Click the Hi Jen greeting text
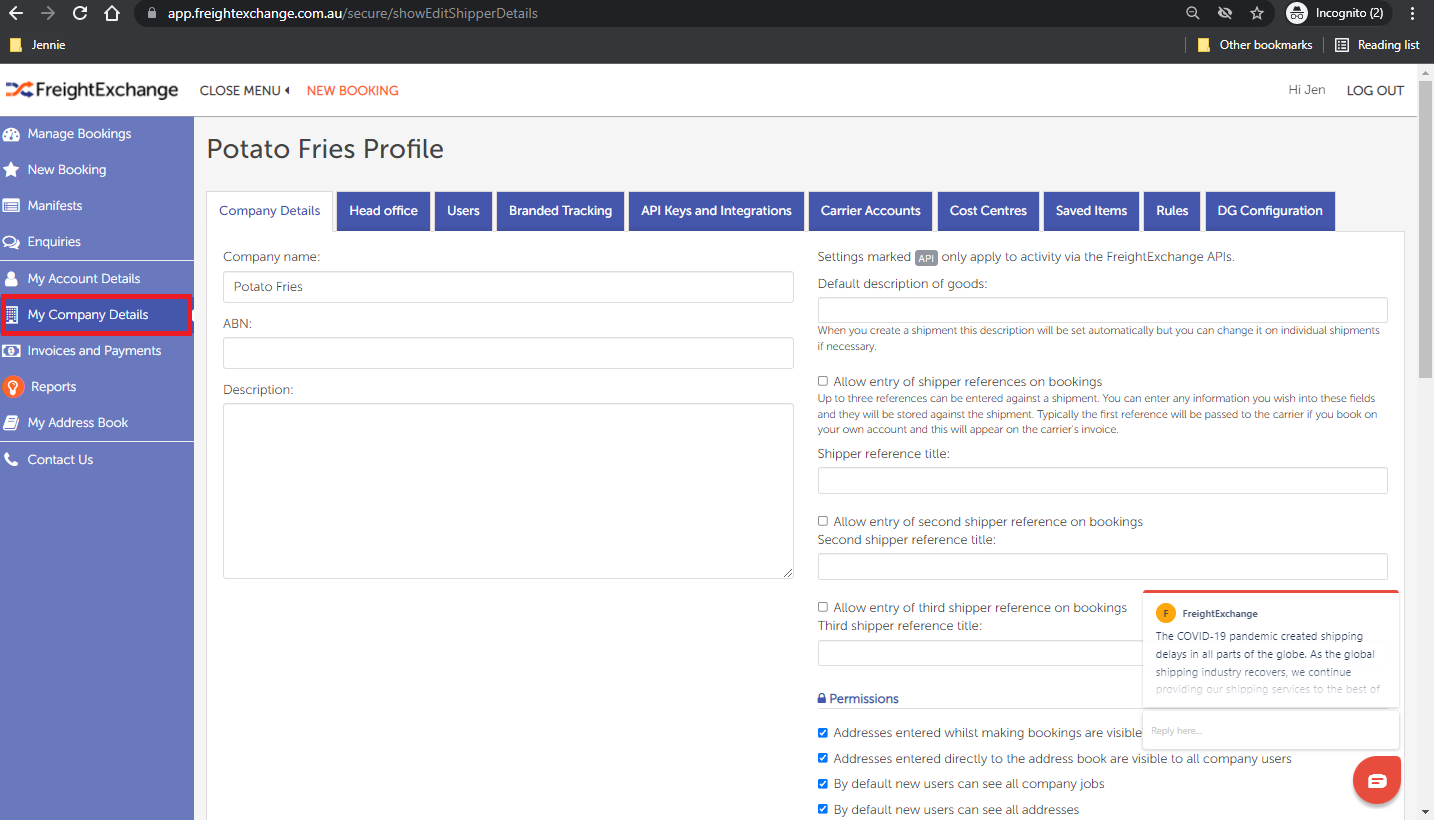Screen dimensions: 1434x820 (x=1307, y=90)
